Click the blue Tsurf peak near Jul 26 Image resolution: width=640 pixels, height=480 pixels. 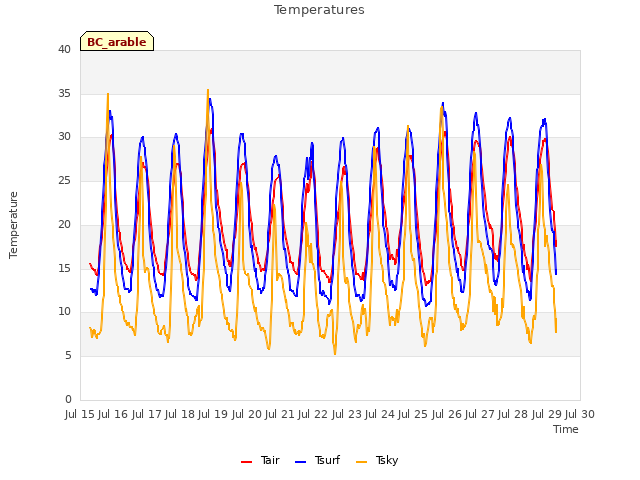[x=443, y=103]
